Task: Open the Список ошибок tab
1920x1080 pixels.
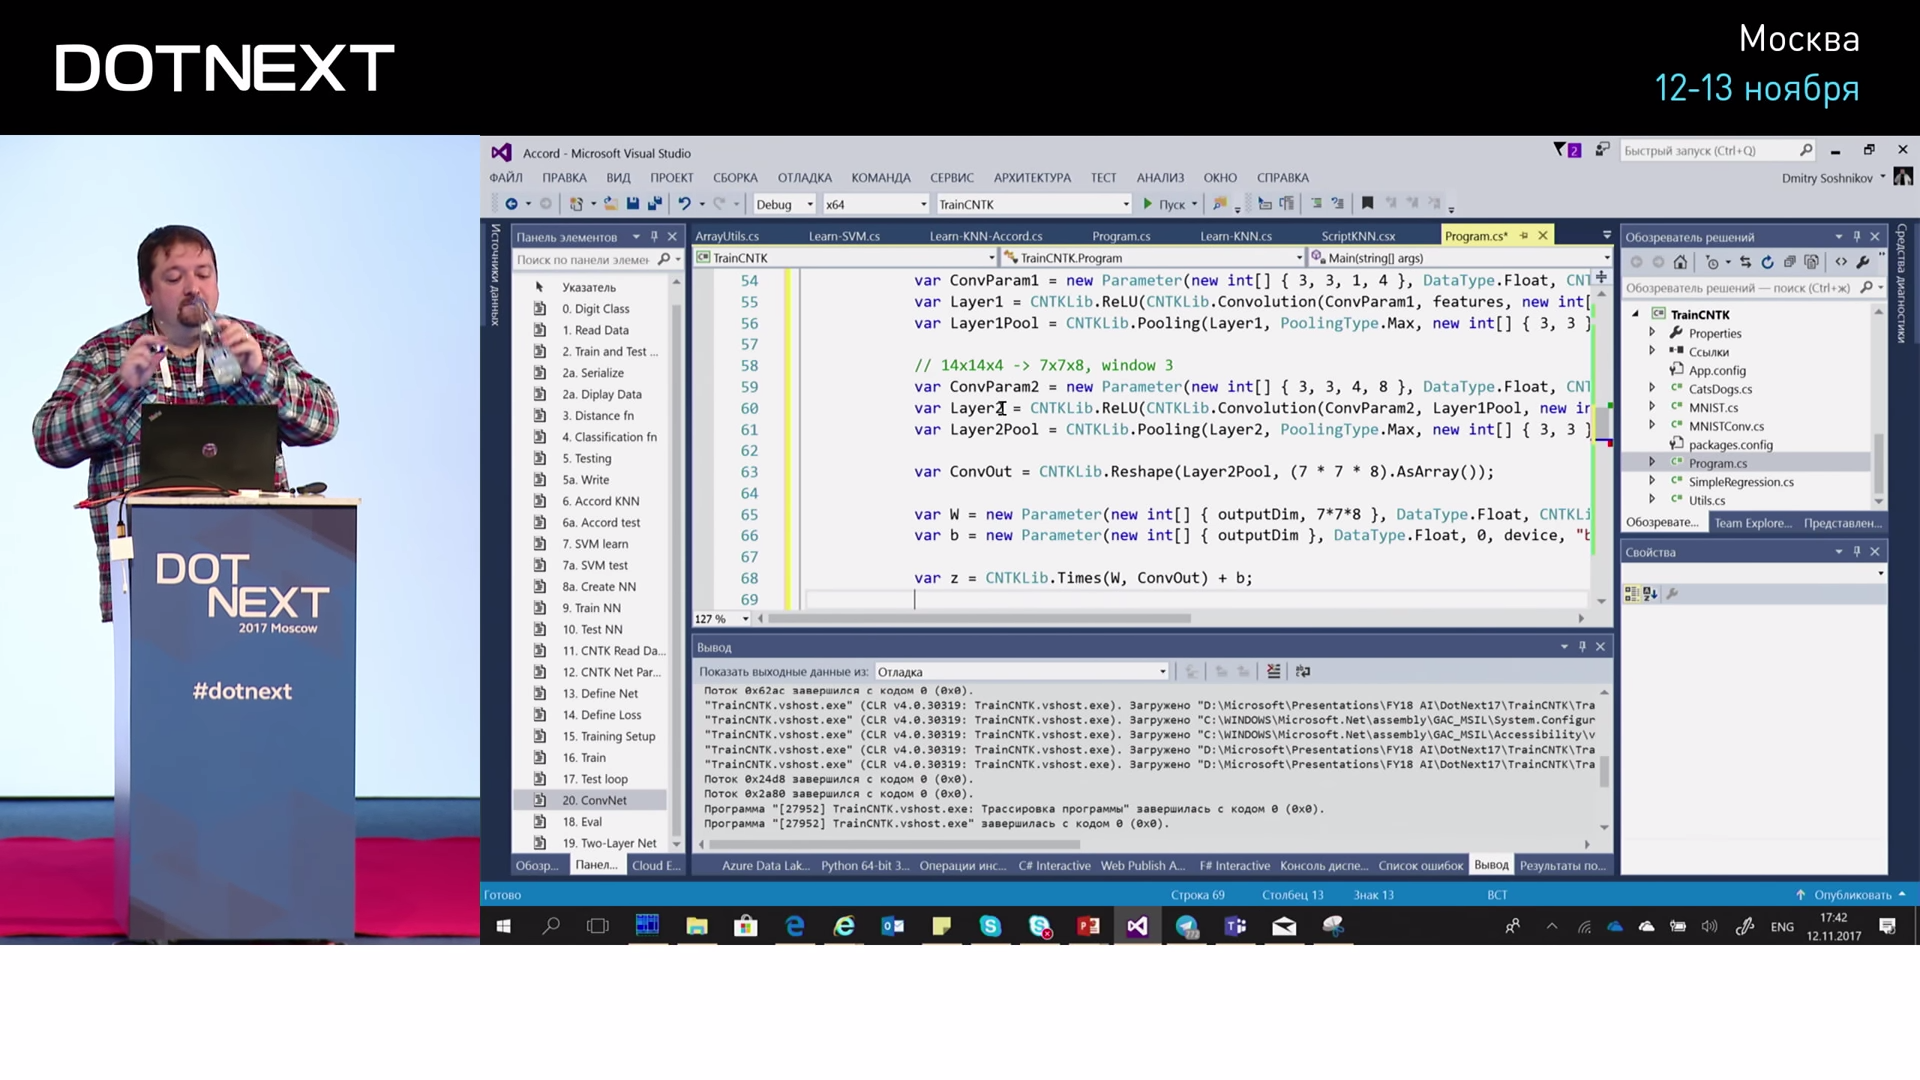Action: [x=1420, y=866]
